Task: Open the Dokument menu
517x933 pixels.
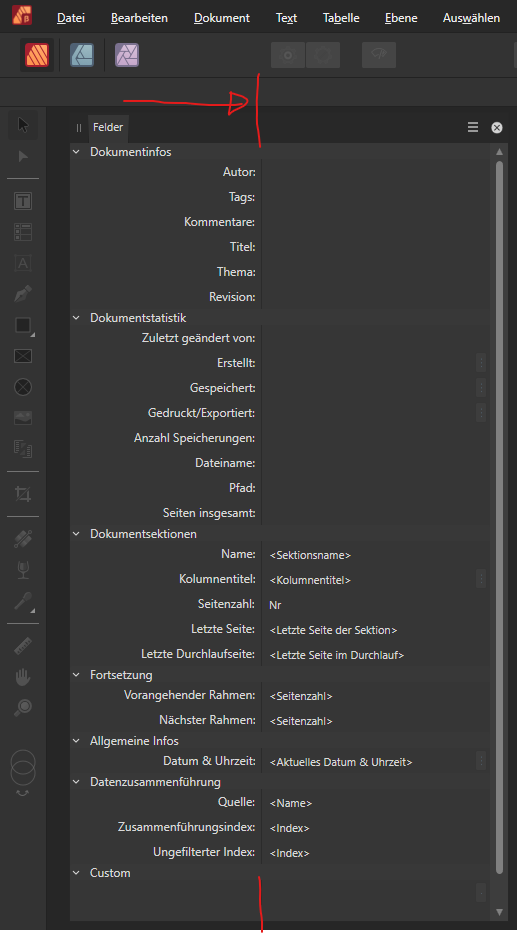Action: (222, 18)
